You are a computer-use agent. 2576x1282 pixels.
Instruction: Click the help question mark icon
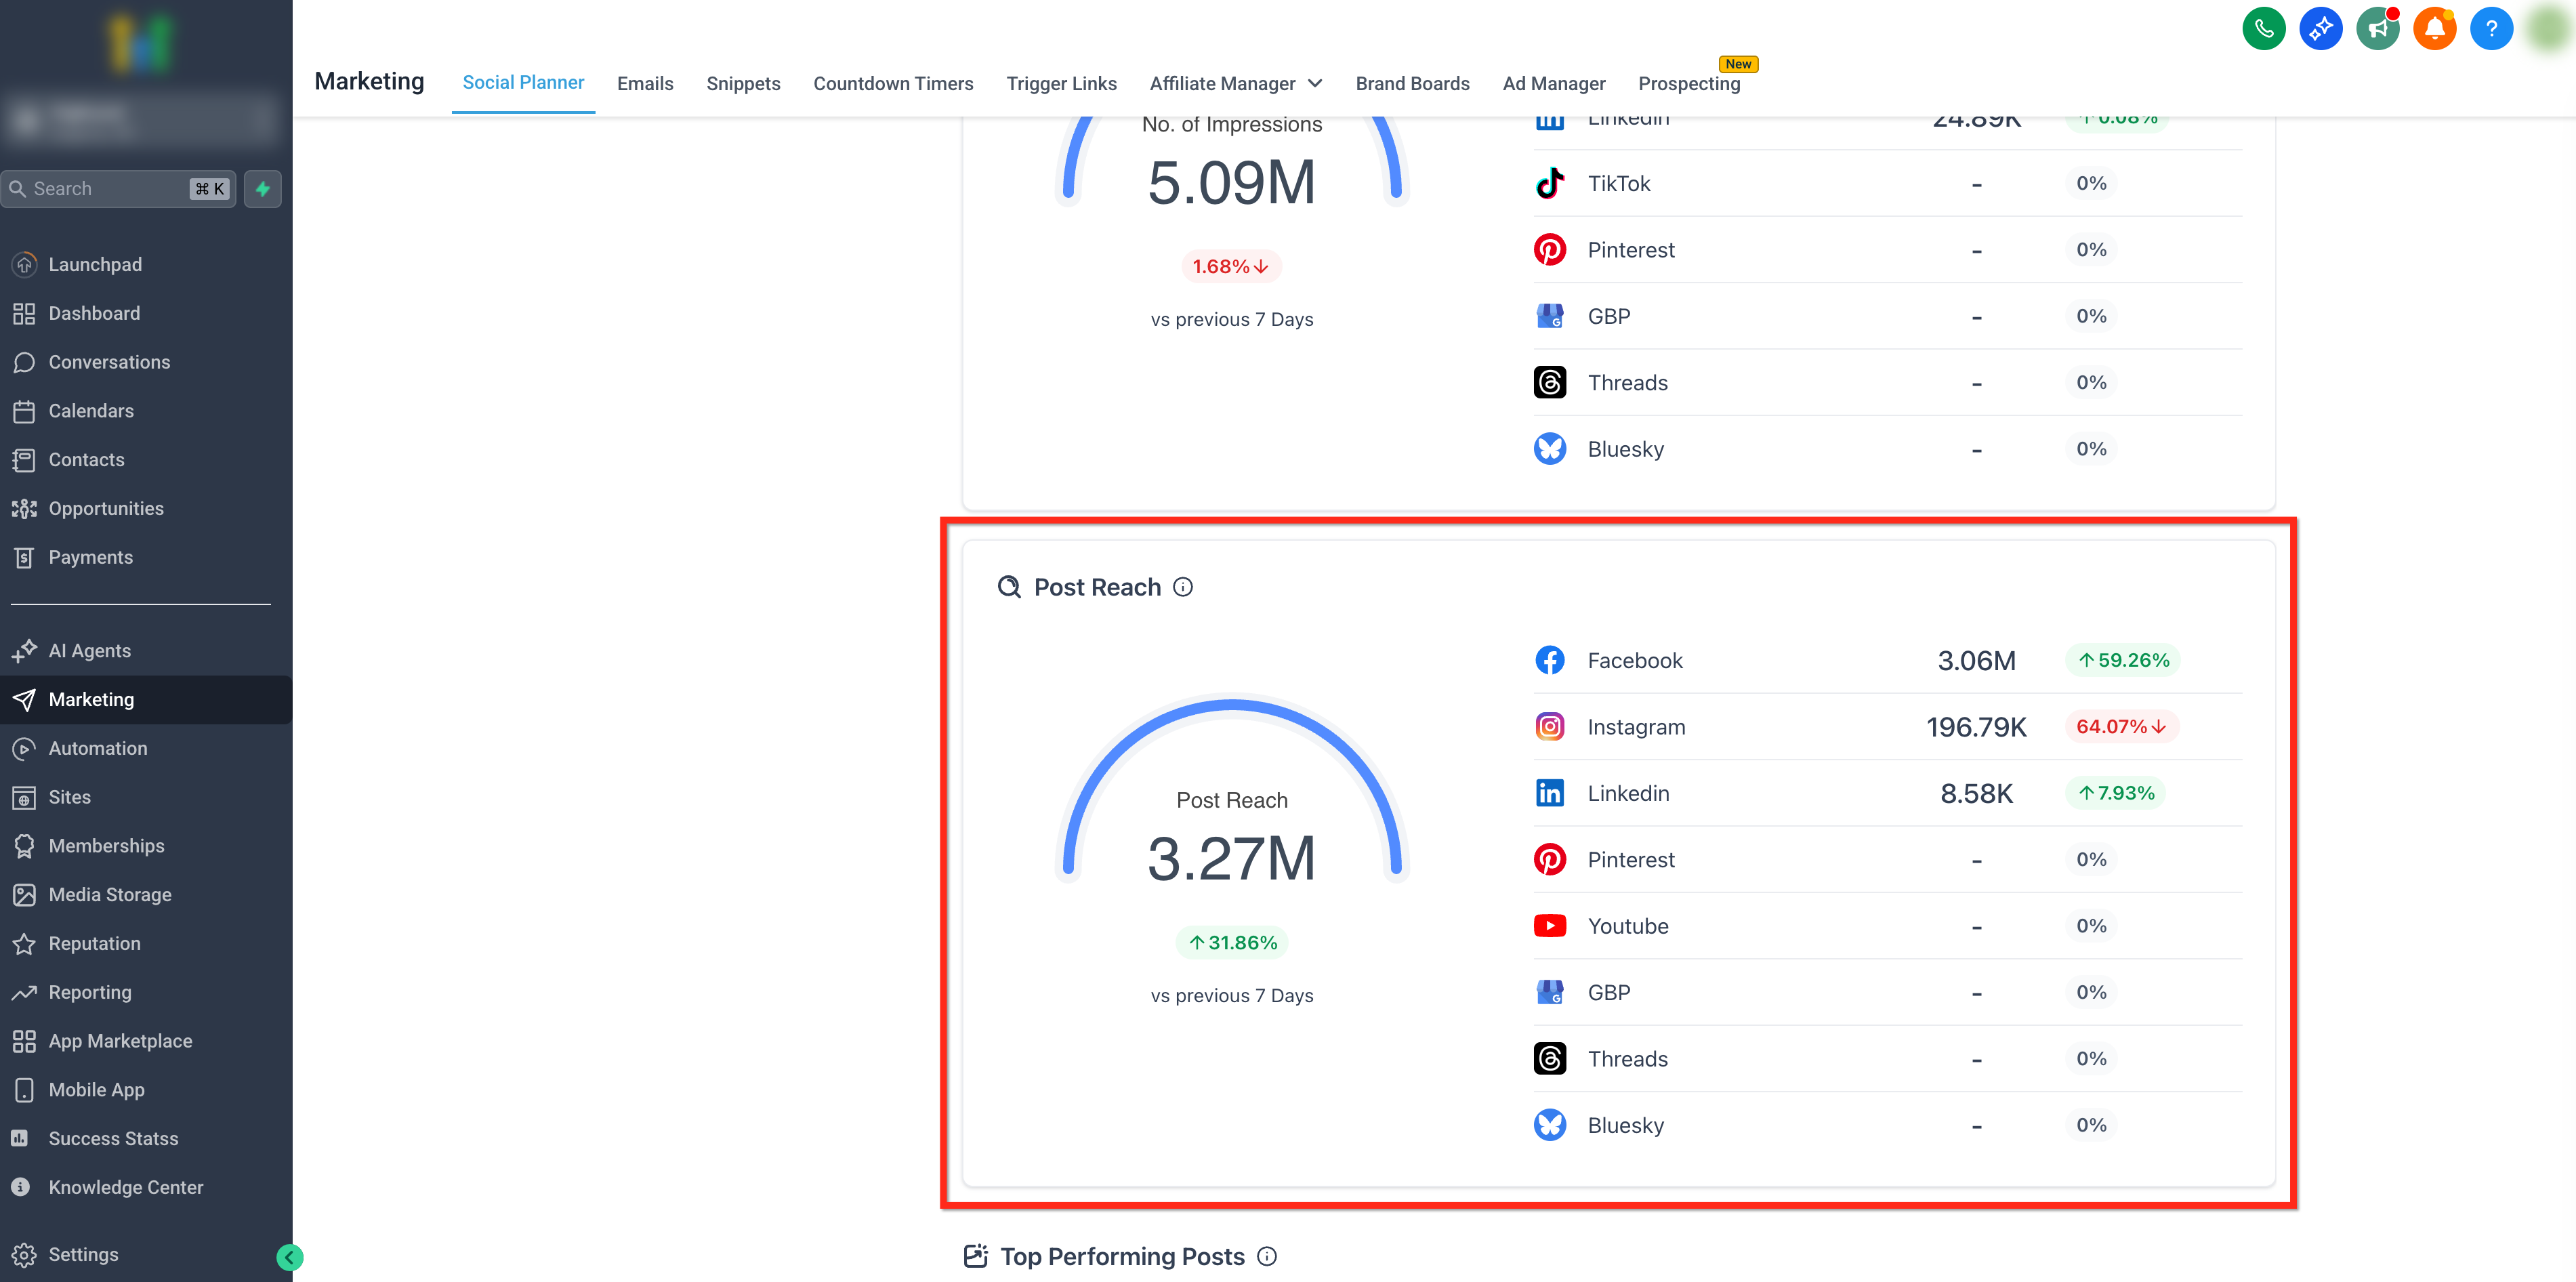coord(2492,28)
